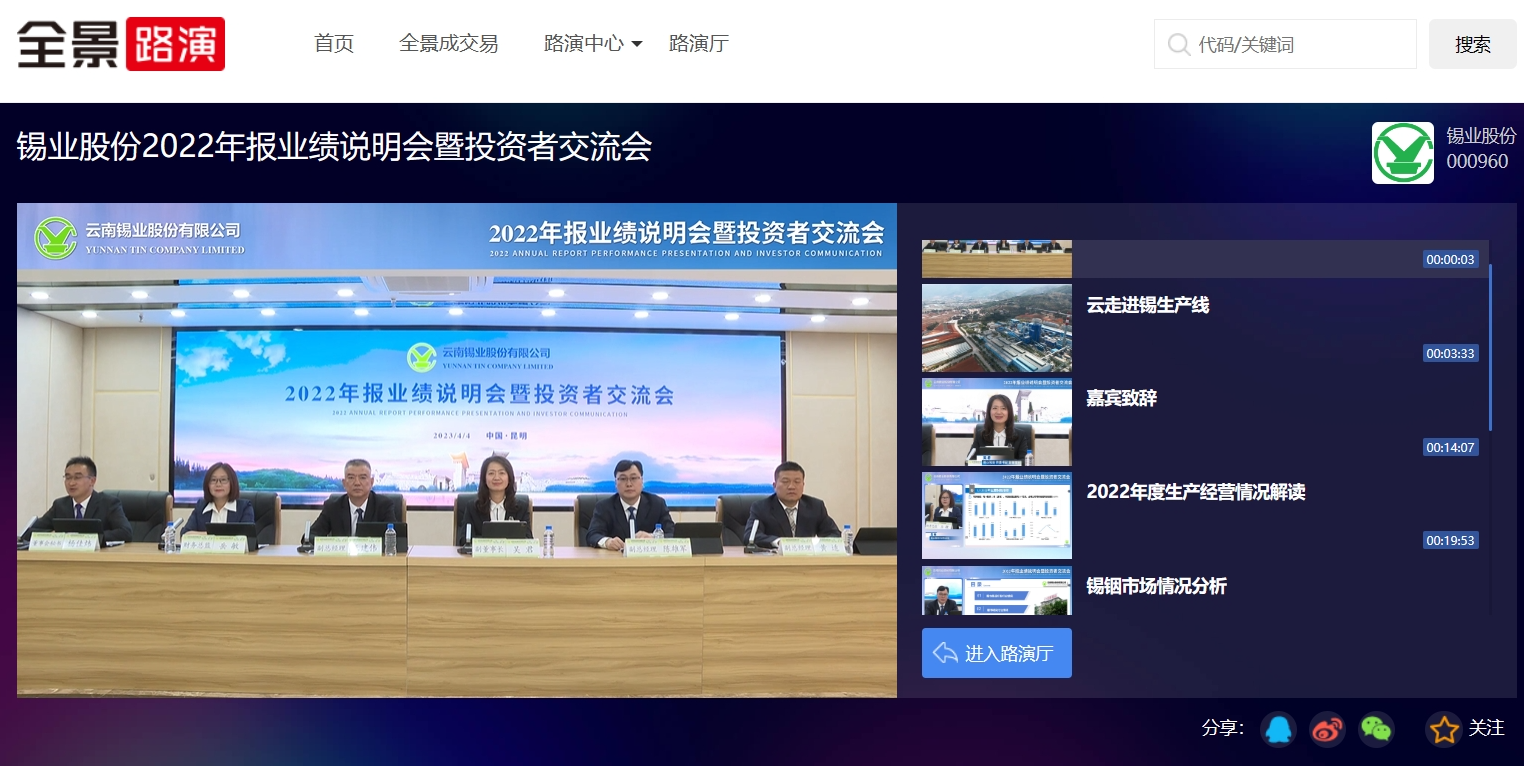1524x766 pixels.
Task: Open the 嘉宾致辞 chapter thumbnail
Action: point(996,422)
